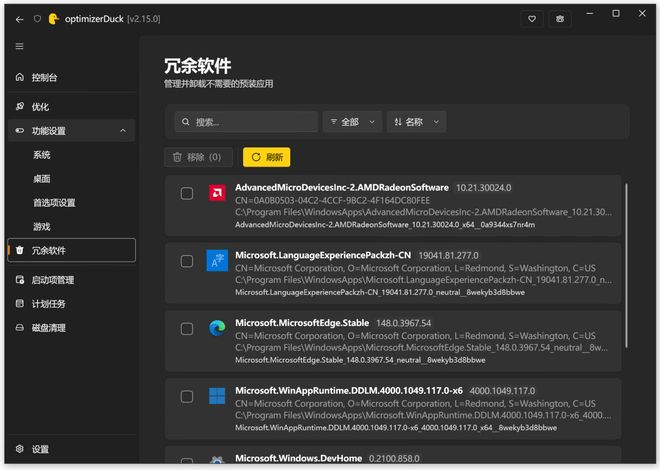This screenshot has width=660, height=470.
Task: Minimize the optimizerDuck window
Action: pyautogui.click(x=590, y=13)
